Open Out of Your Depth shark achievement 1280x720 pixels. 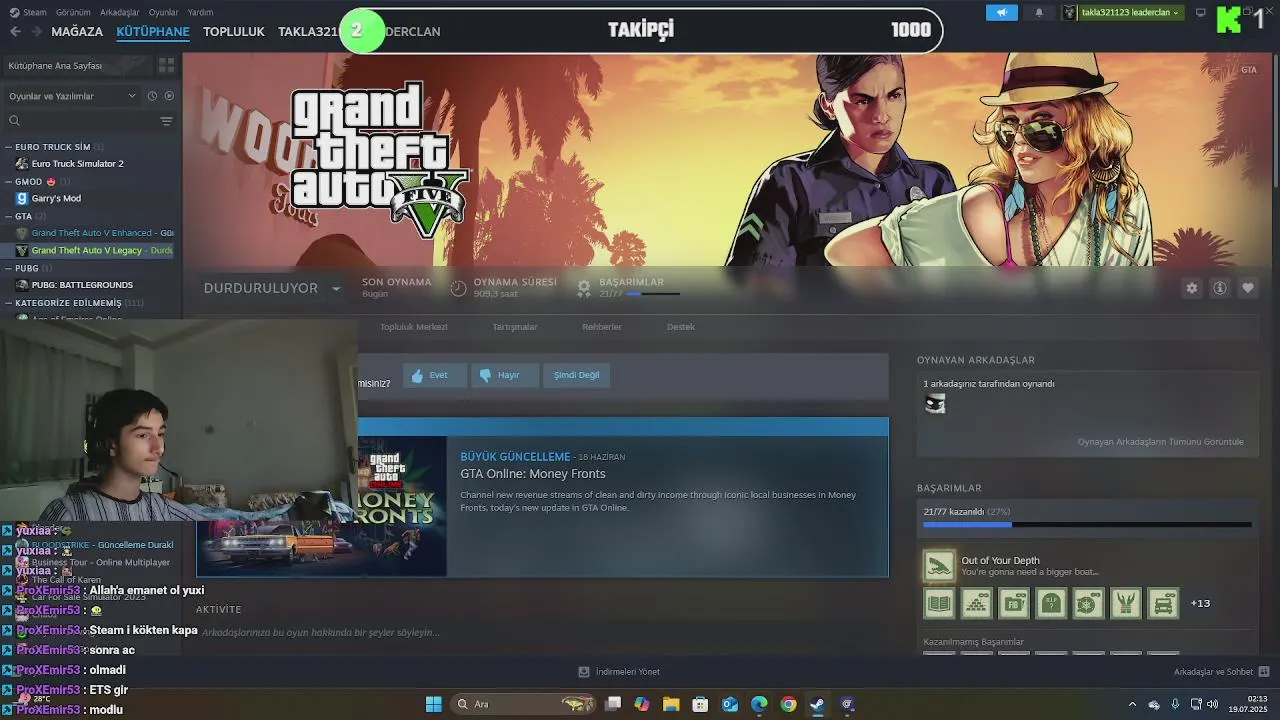tap(939, 565)
